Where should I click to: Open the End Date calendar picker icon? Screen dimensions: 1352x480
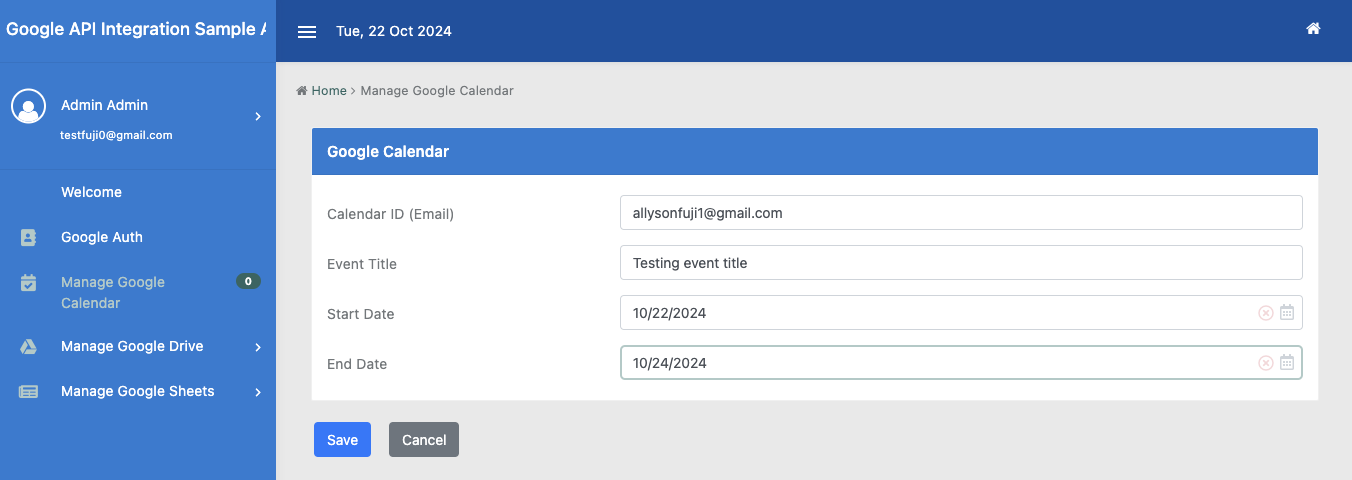coord(1287,363)
